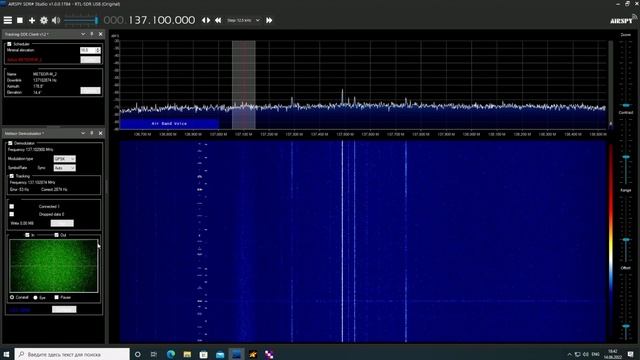Launch Microsoft Edge from the taskbar

171,354
